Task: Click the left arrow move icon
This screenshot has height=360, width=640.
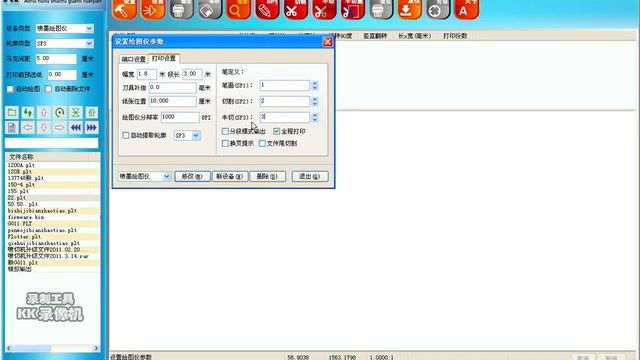Action: pos(28,128)
